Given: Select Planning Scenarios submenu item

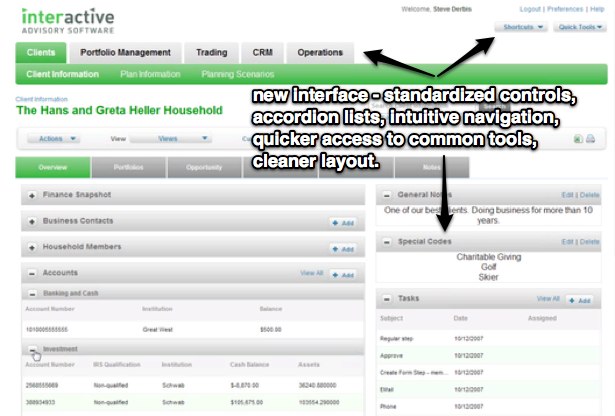Looking at the screenshot, I should pyautogui.click(x=238, y=74).
